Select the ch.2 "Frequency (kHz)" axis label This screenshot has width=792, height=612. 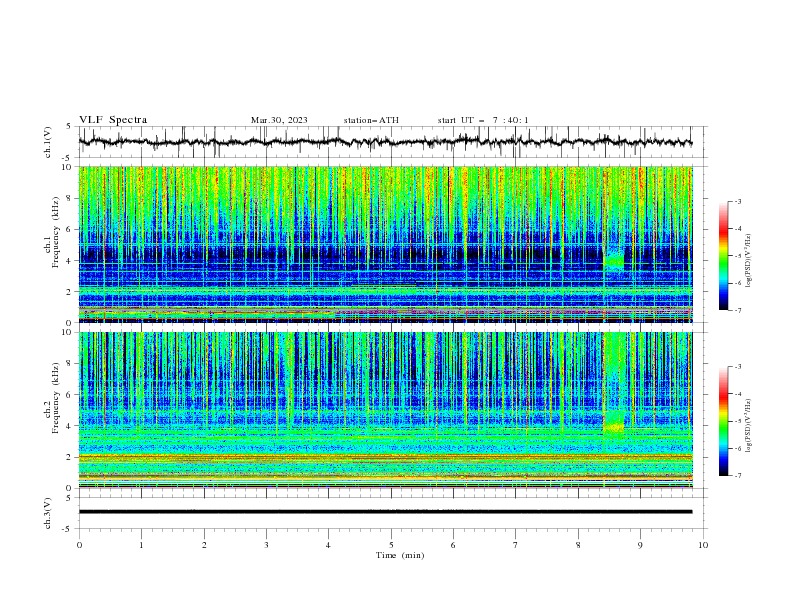(x=56, y=398)
